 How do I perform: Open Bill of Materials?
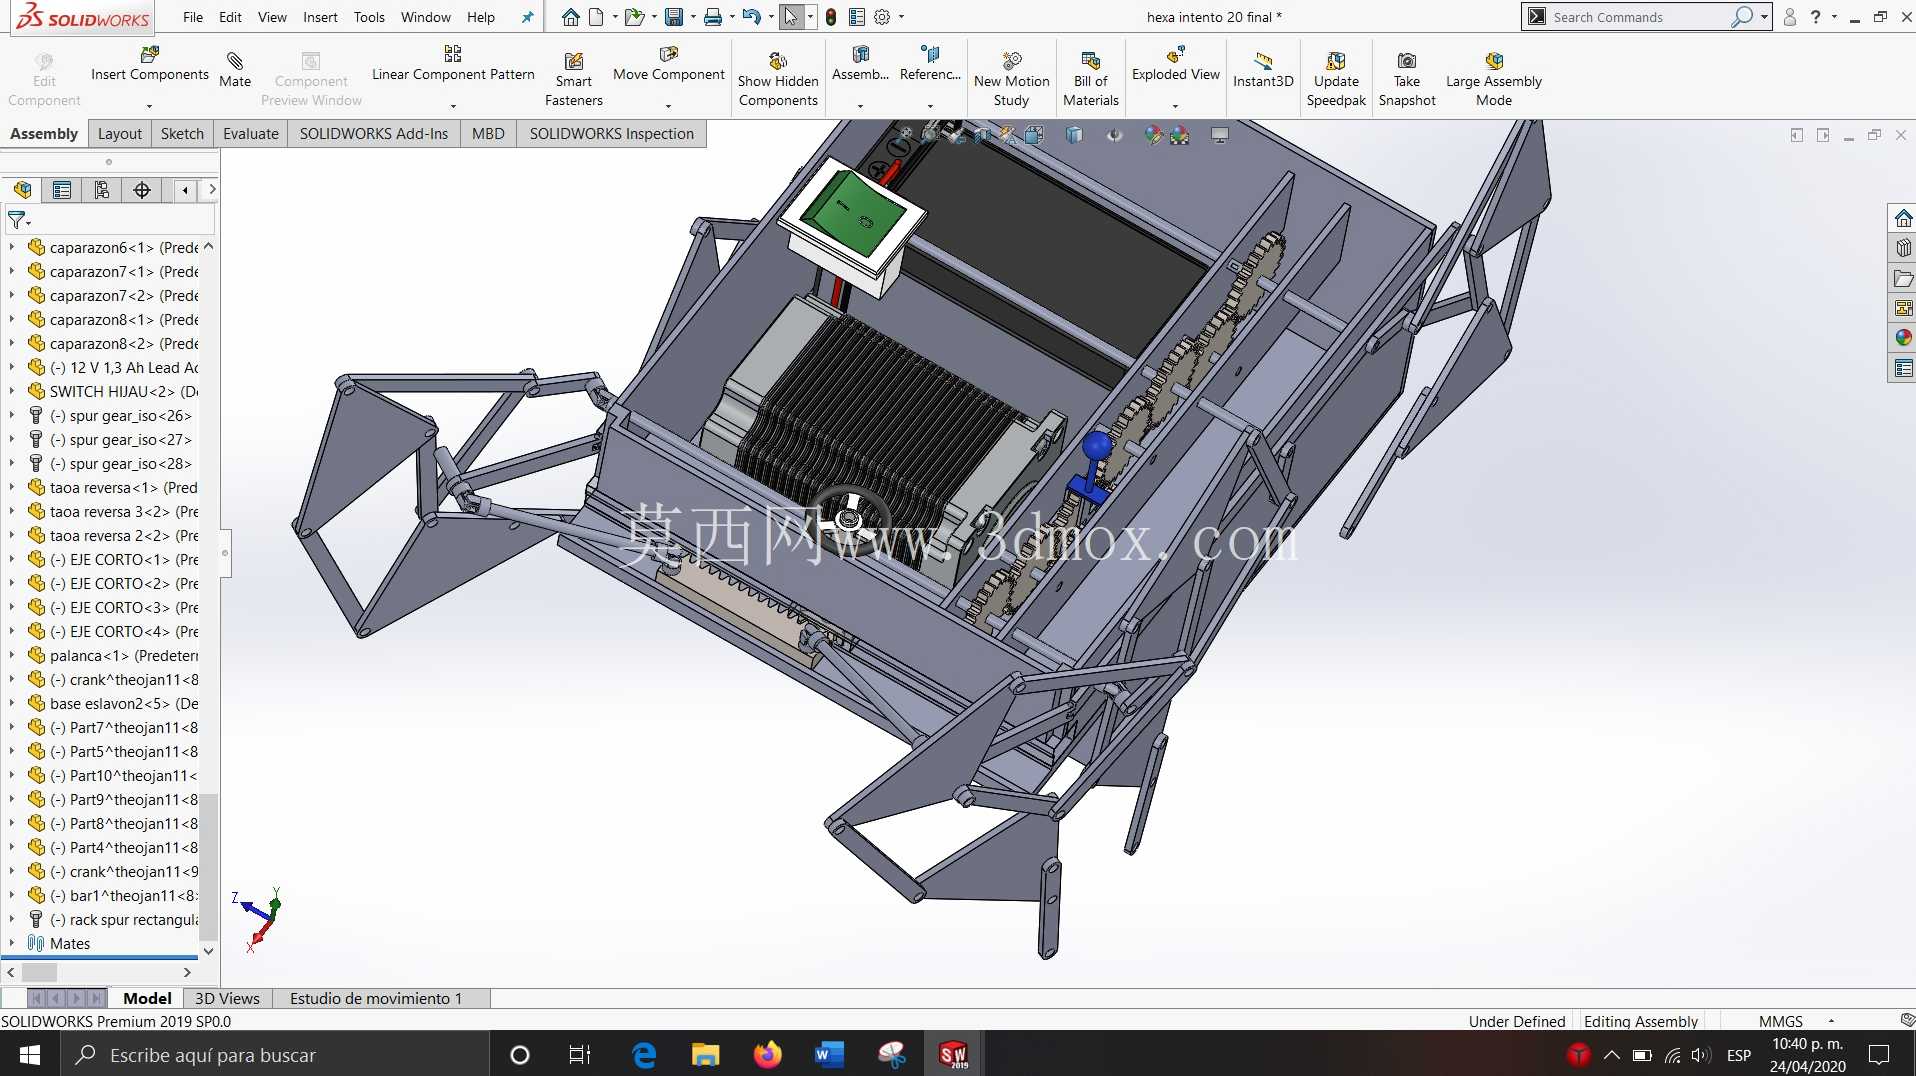[1091, 79]
